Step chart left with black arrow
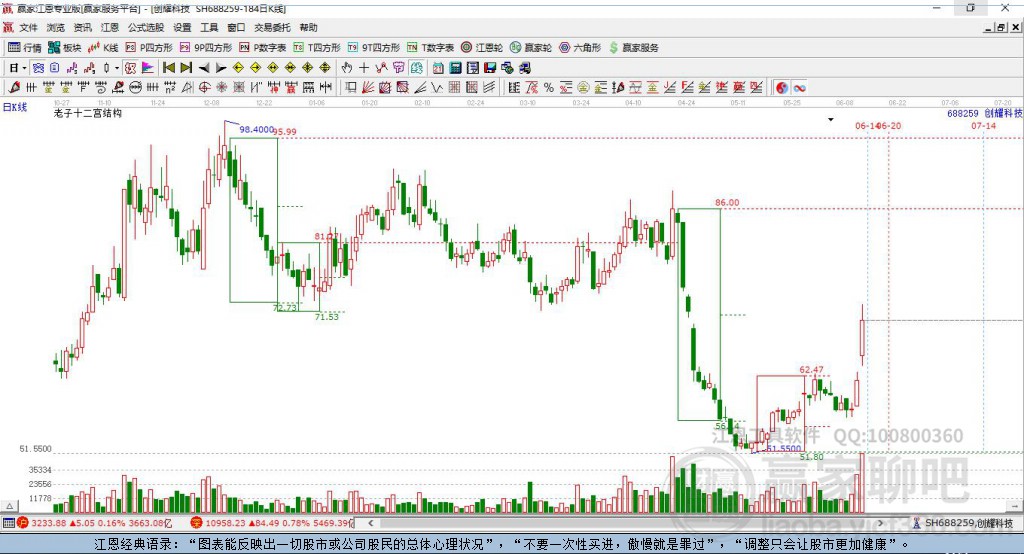The width and height of the screenshot is (1024, 554). pyautogui.click(x=204, y=68)
